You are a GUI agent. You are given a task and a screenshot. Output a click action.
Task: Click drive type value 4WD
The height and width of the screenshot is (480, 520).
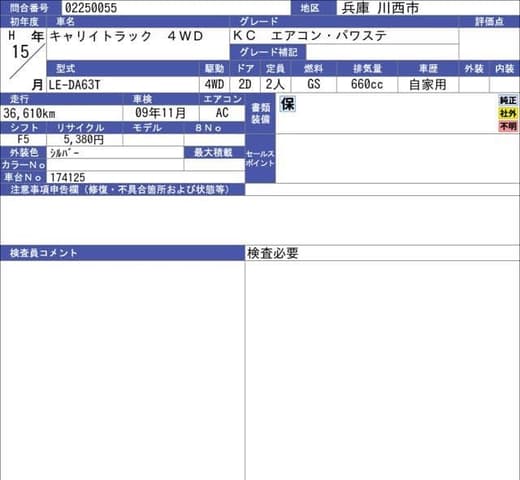(214, 84)
